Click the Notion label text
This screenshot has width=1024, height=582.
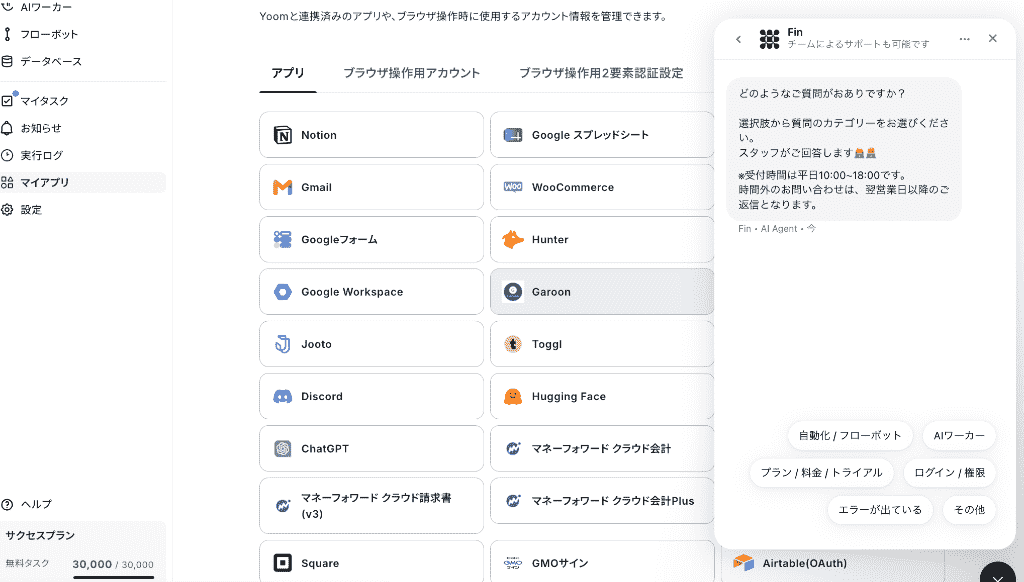tap(319, 135)
